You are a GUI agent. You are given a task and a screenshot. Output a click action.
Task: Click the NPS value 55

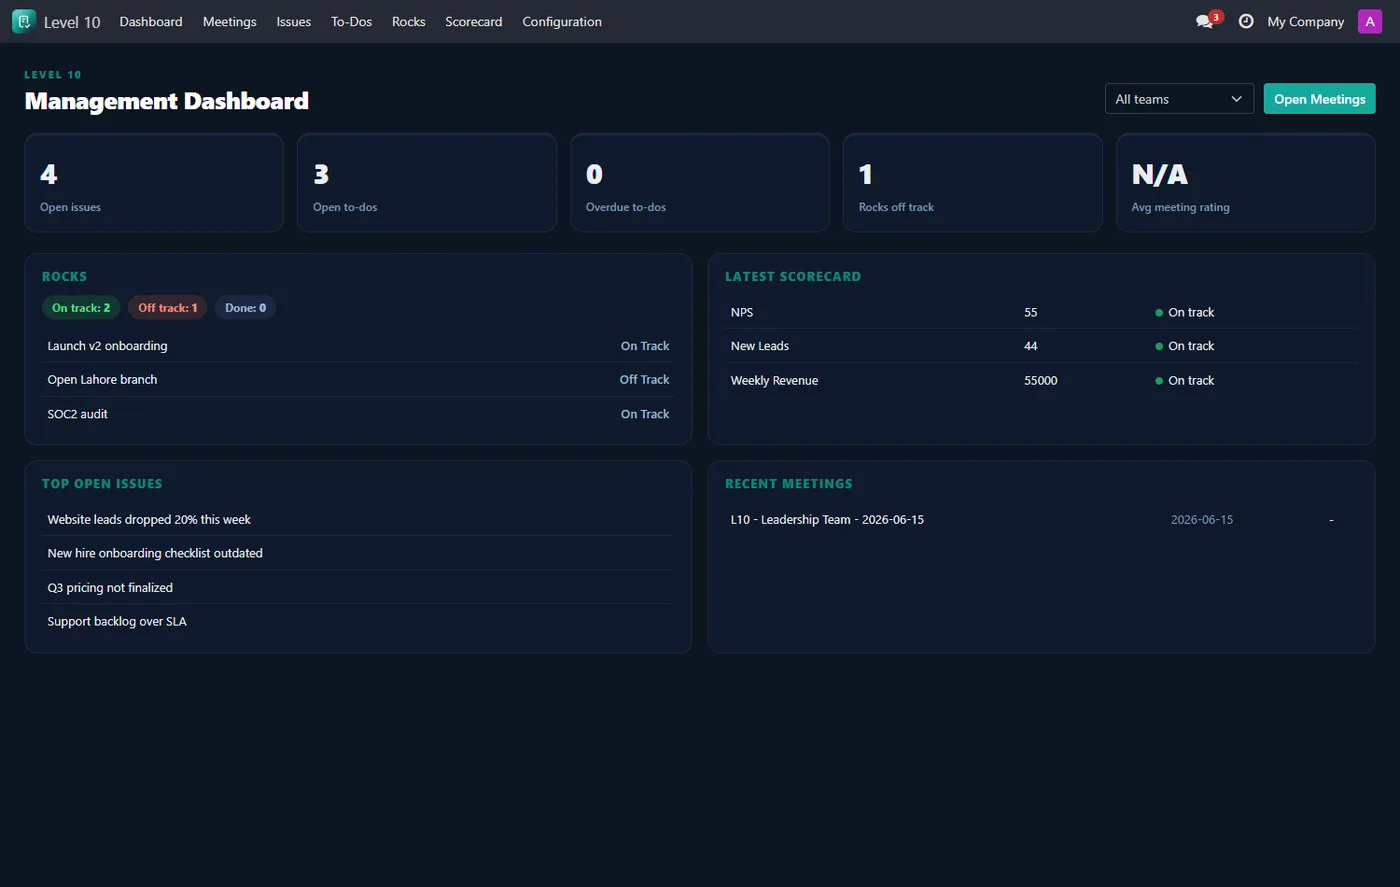coord(1030,312)
